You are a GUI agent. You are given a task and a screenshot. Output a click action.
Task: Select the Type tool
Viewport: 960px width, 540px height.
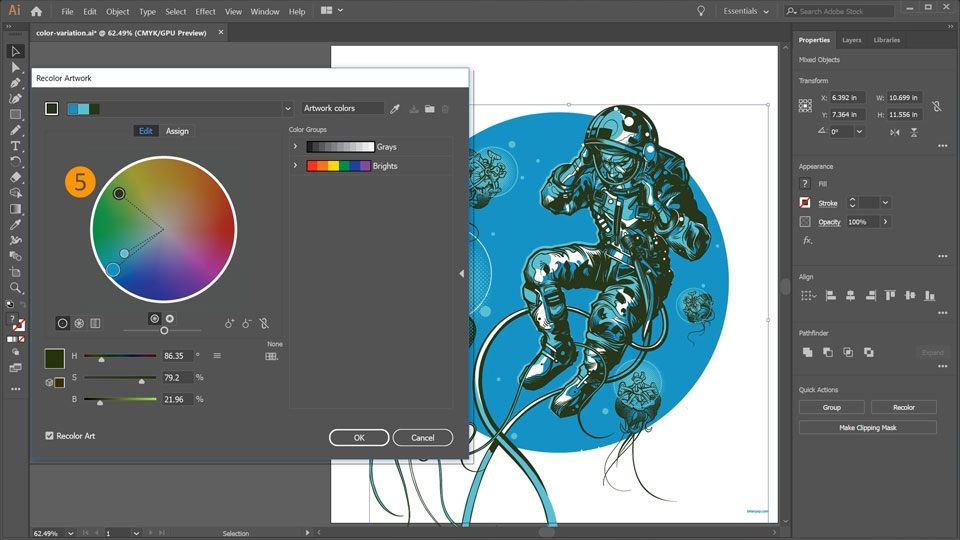[x=16, y=146]
